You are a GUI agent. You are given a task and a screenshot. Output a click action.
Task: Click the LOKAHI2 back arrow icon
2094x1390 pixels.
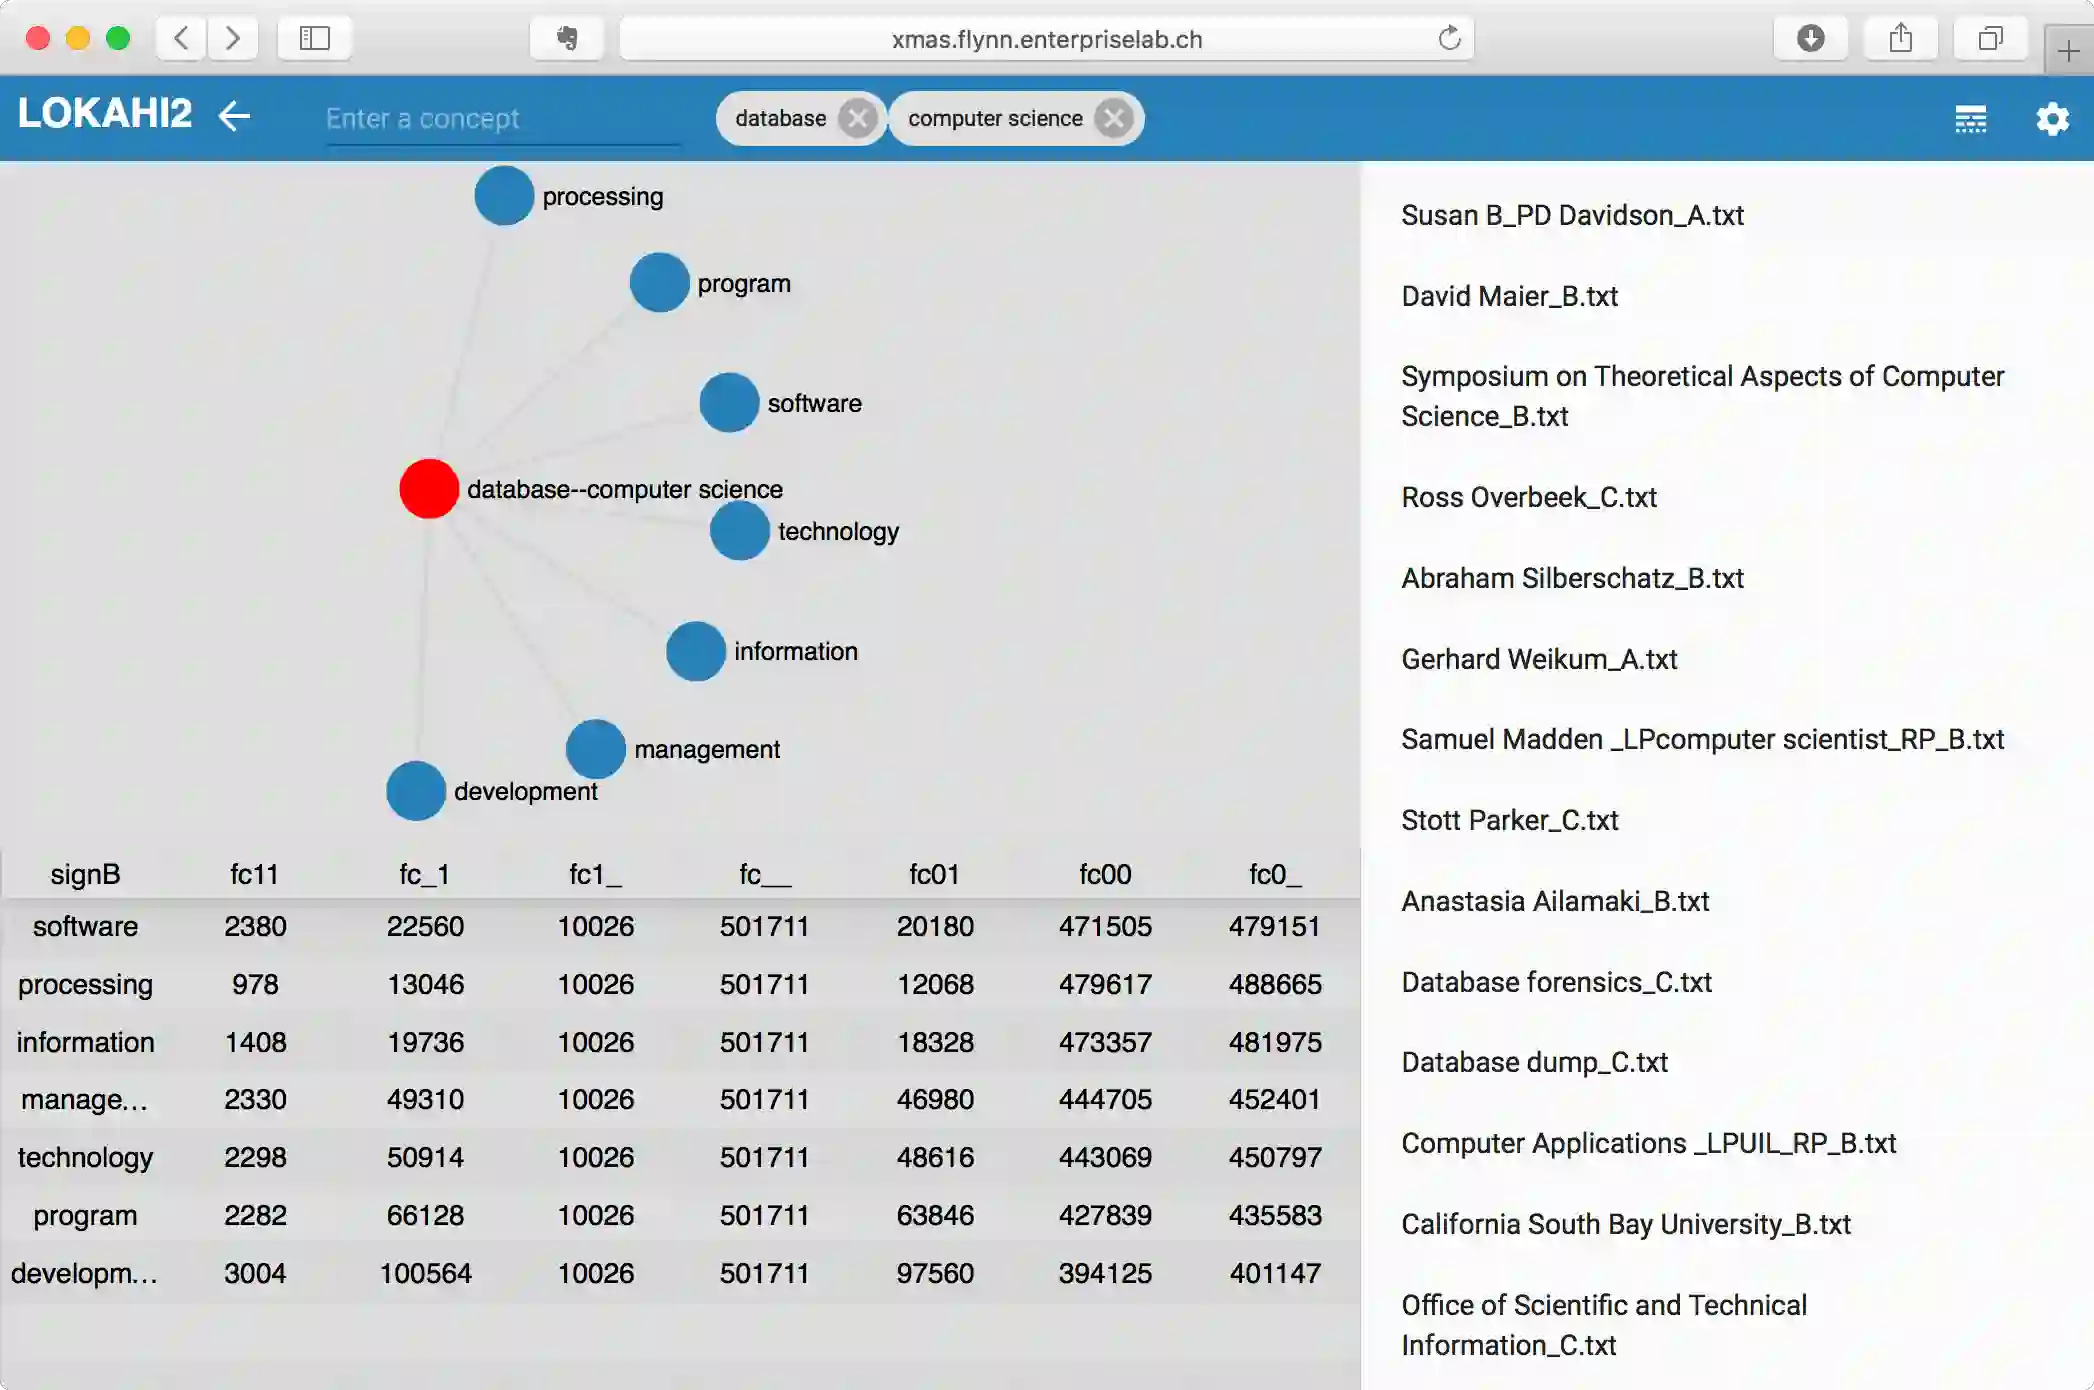click(234, 116)
